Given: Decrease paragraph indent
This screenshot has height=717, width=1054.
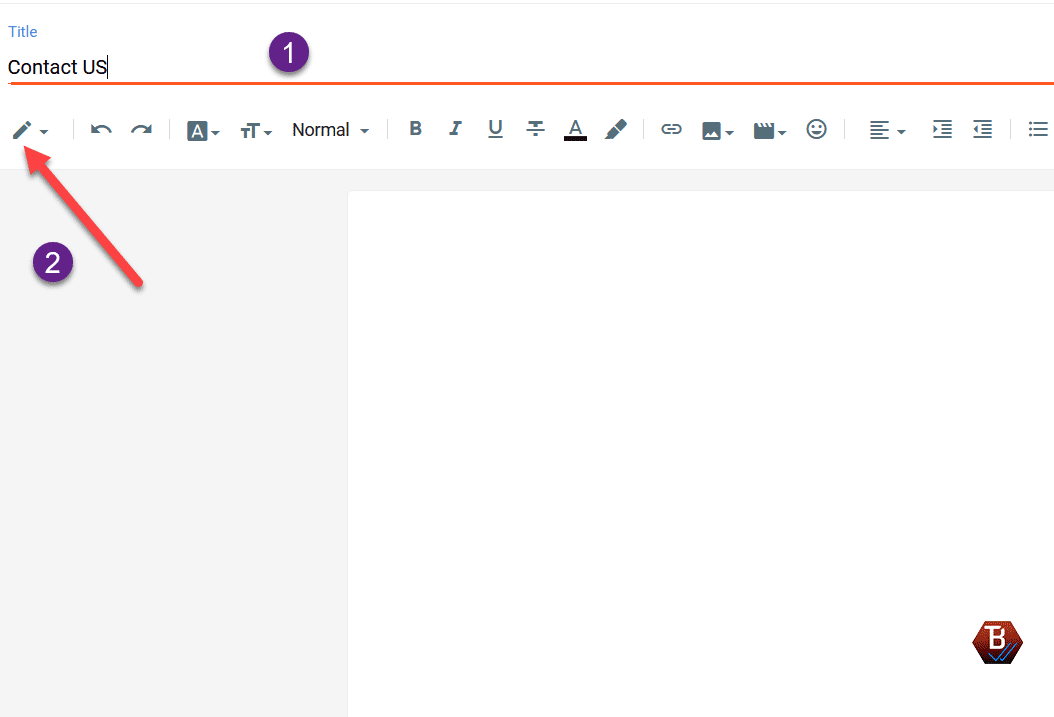Looking at the screenshot, I should [982, 129].
